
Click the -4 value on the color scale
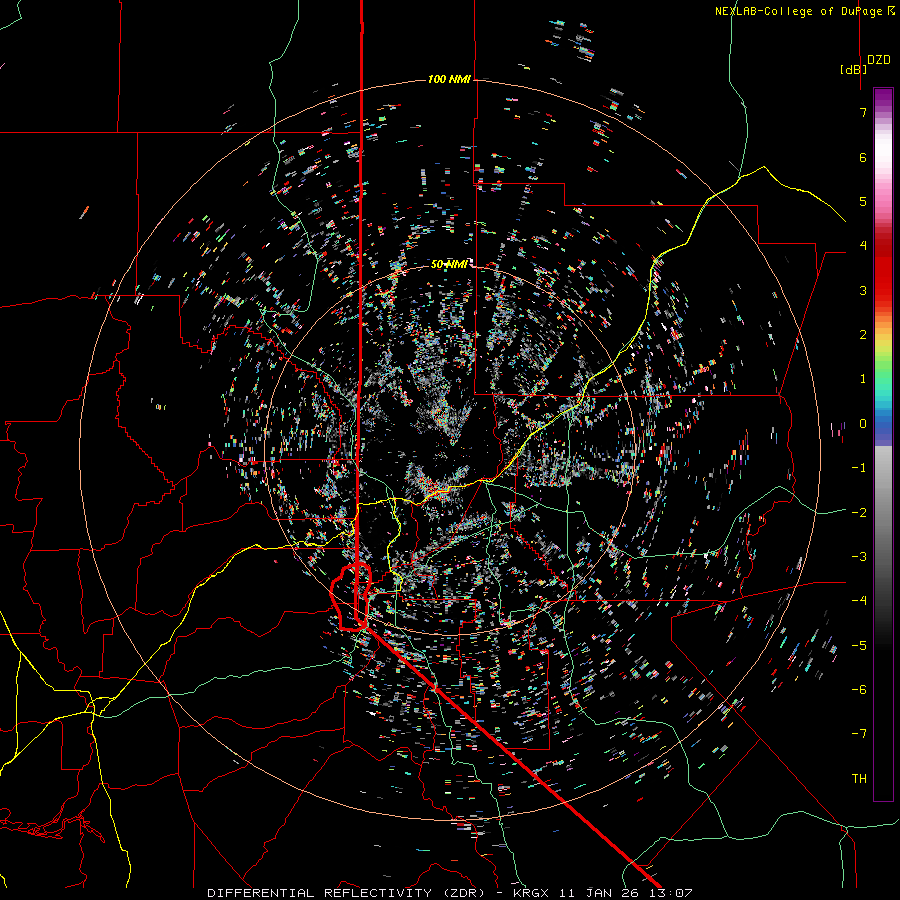859,601
